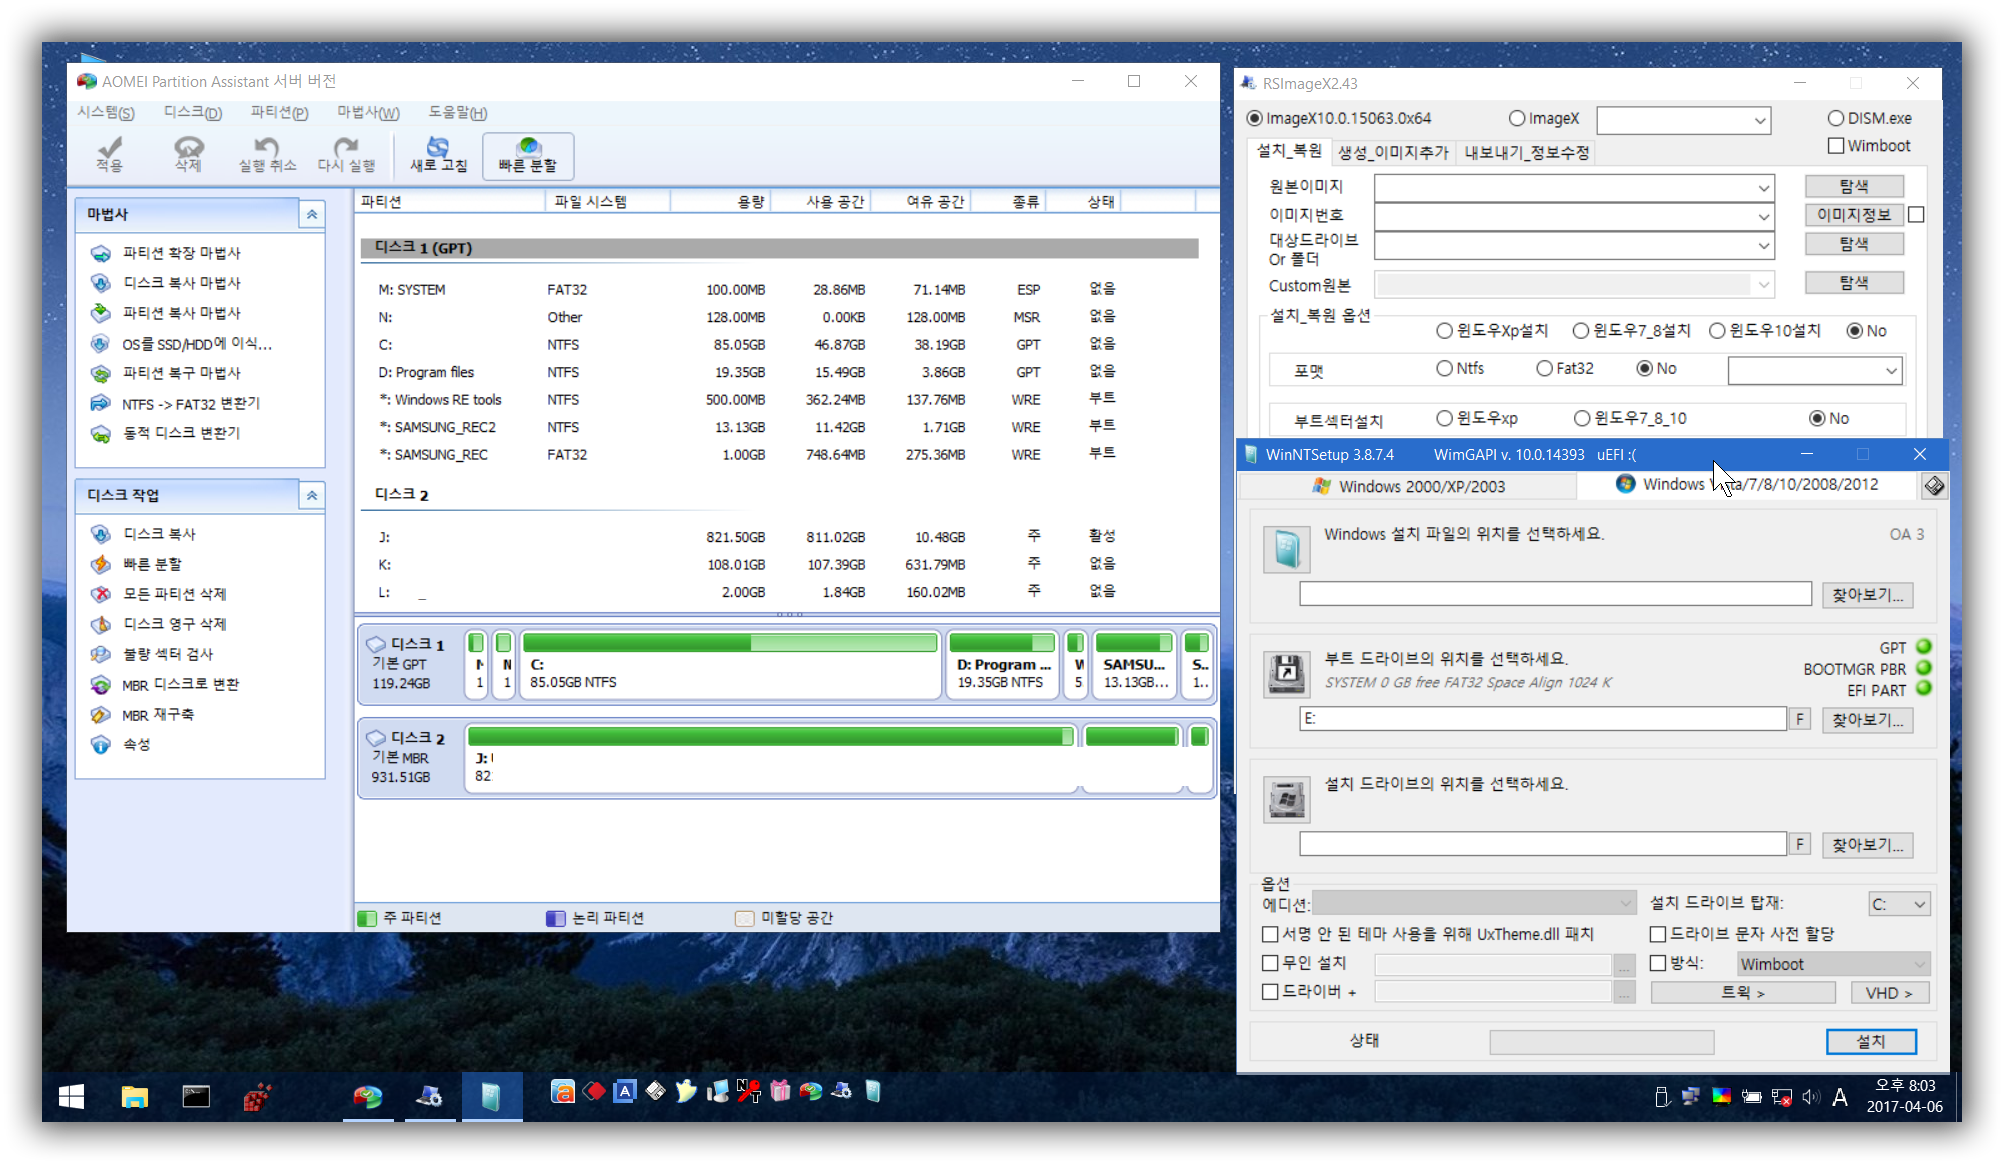Launch OS를 SSD/HDD에 이식 wizard
Viewport: 2004px width, 1164px height.
[x=196, y=343]
